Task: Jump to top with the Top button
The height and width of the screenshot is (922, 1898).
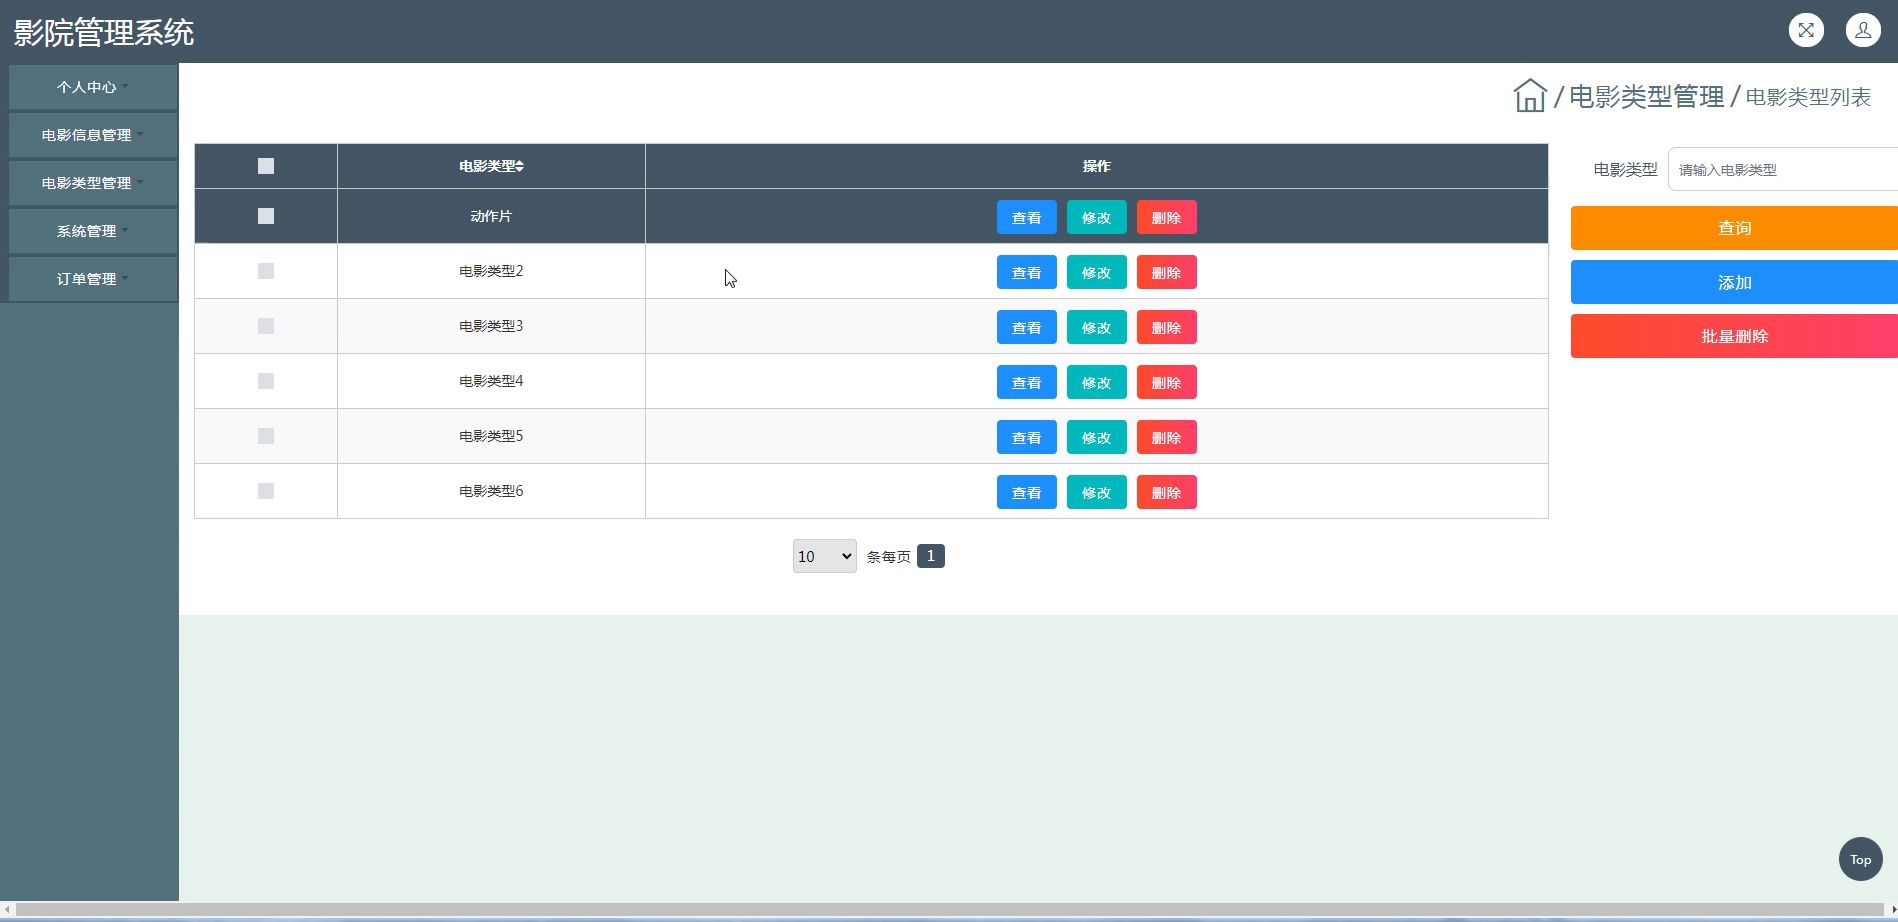Action: coord(1860,859)
